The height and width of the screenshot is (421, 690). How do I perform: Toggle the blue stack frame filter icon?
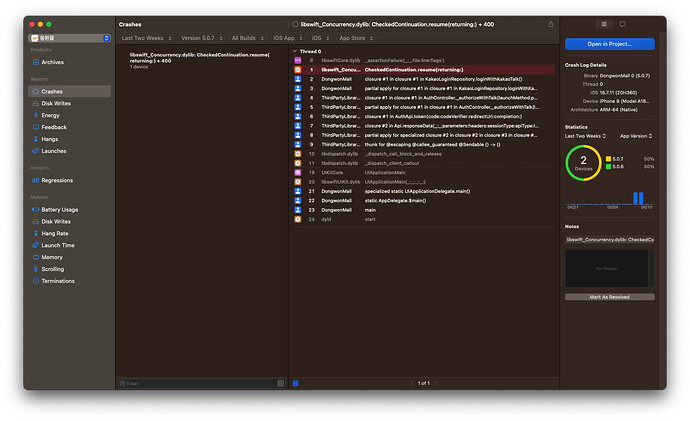(x=295, y=384)
